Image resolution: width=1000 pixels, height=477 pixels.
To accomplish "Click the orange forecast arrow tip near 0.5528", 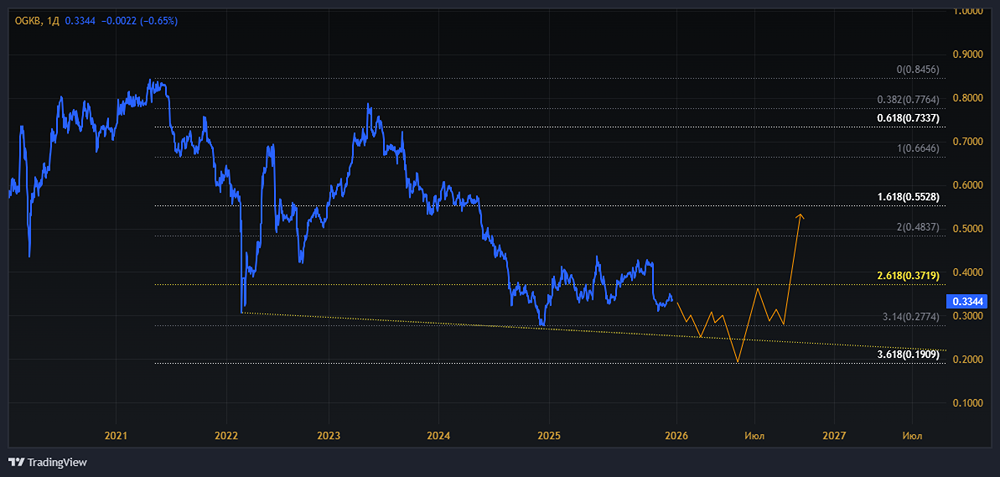I will point(800,217).
